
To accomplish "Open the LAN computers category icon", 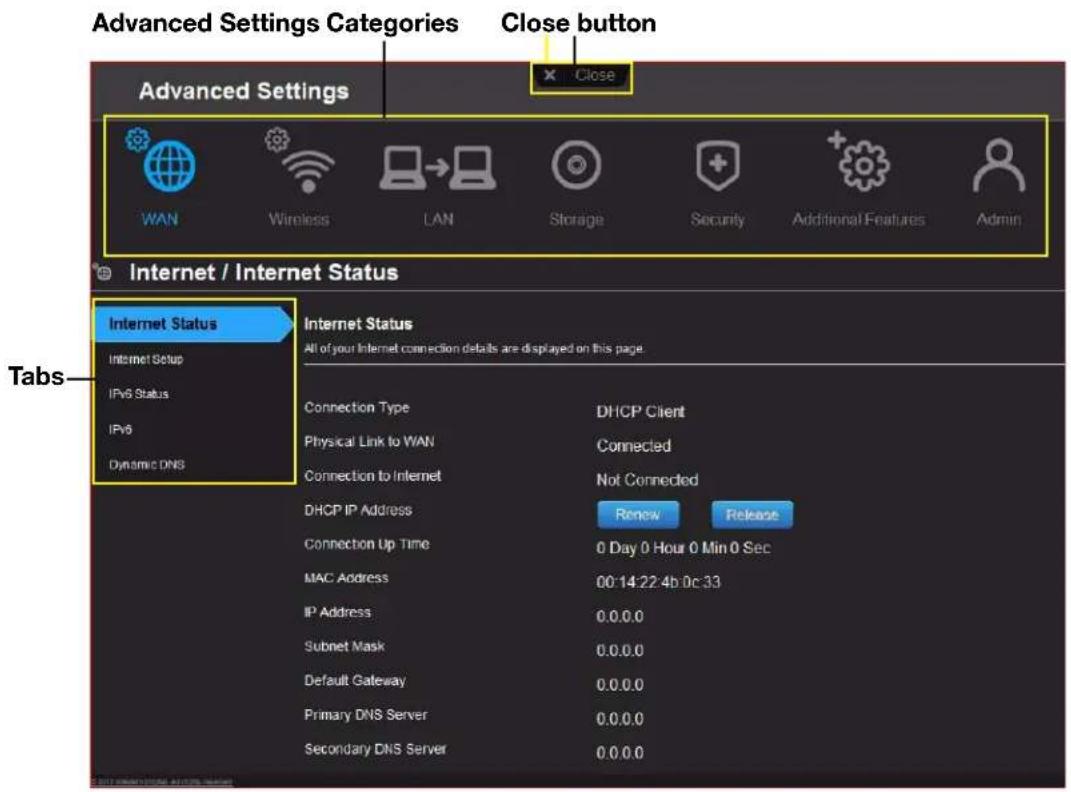I will (438, 167).
